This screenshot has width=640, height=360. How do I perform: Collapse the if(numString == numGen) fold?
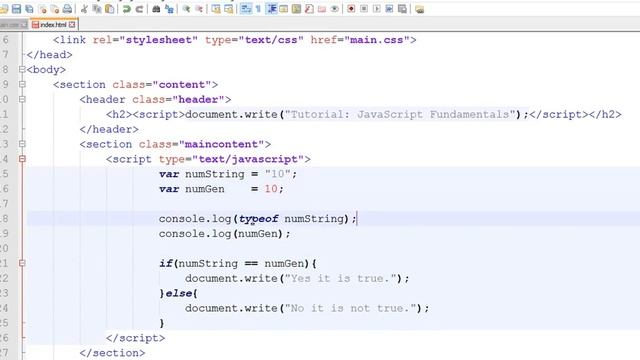[22, 263]
